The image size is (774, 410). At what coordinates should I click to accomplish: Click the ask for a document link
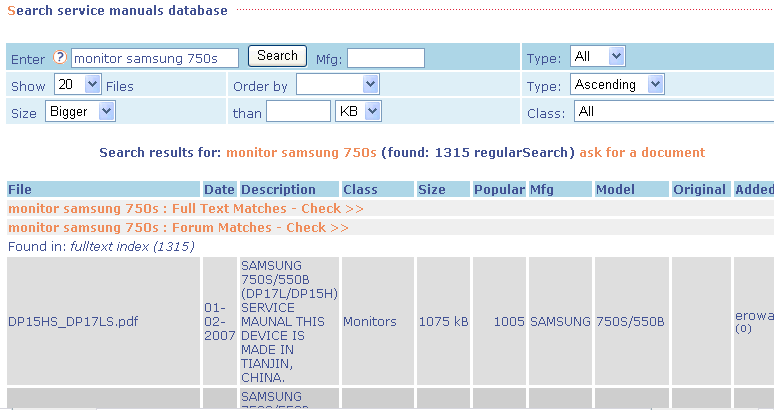[x=642, y=152]
